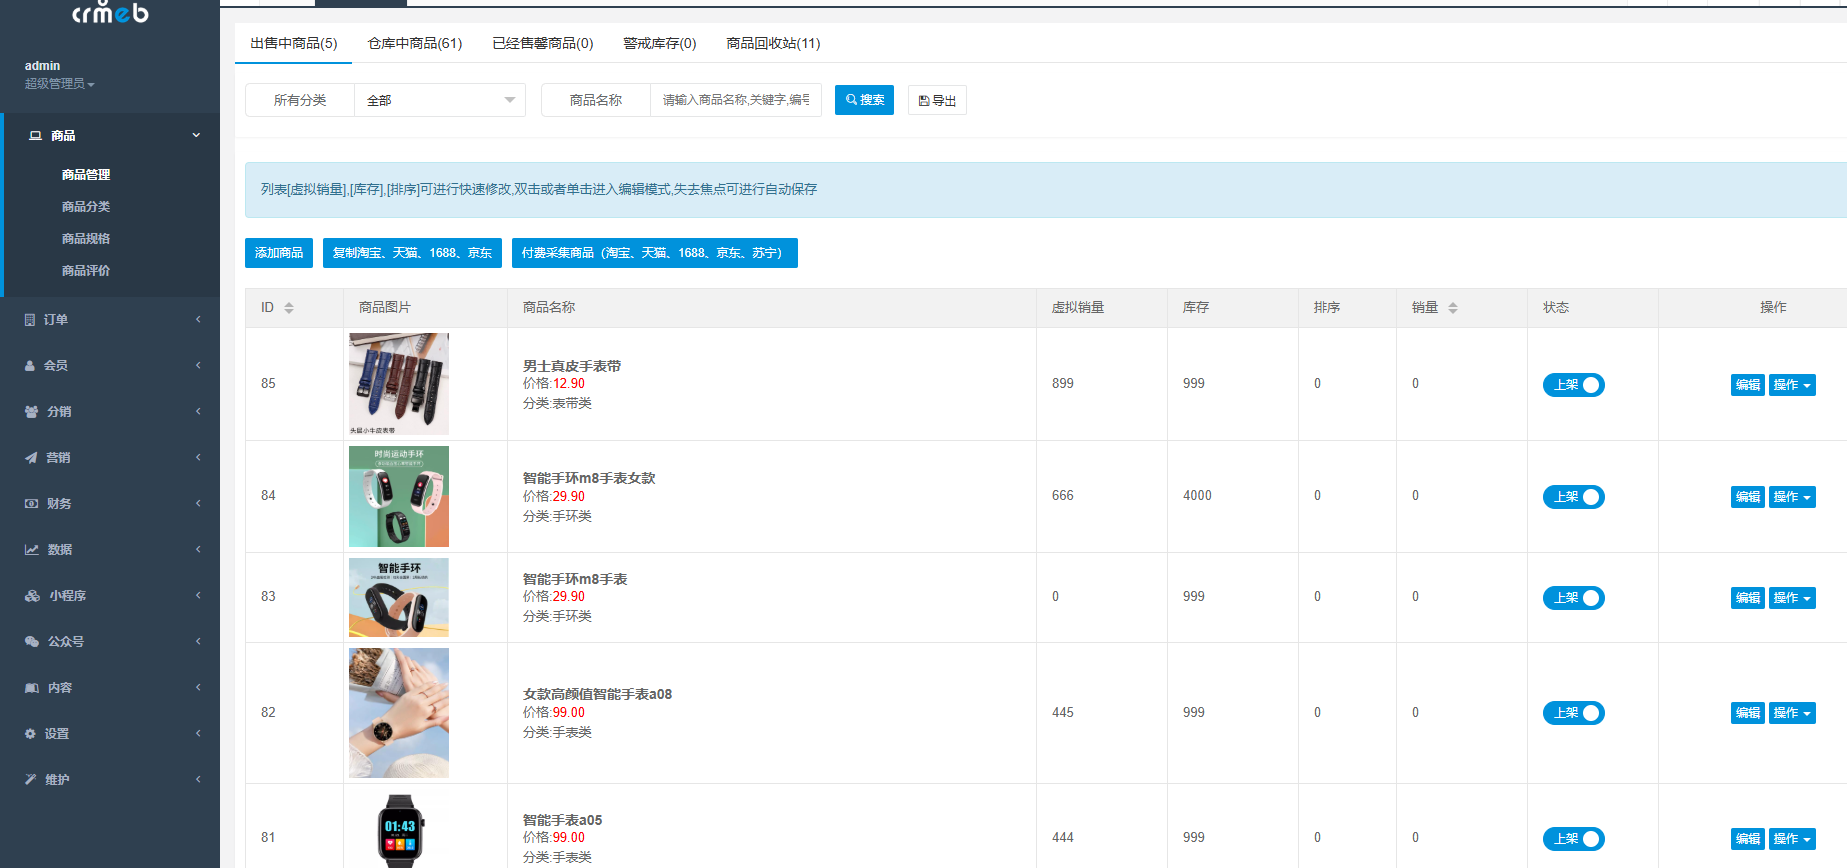Click the 会员 member icon in sidebar
Viewport: 1847px width, 868px height.
click(30, 365)
